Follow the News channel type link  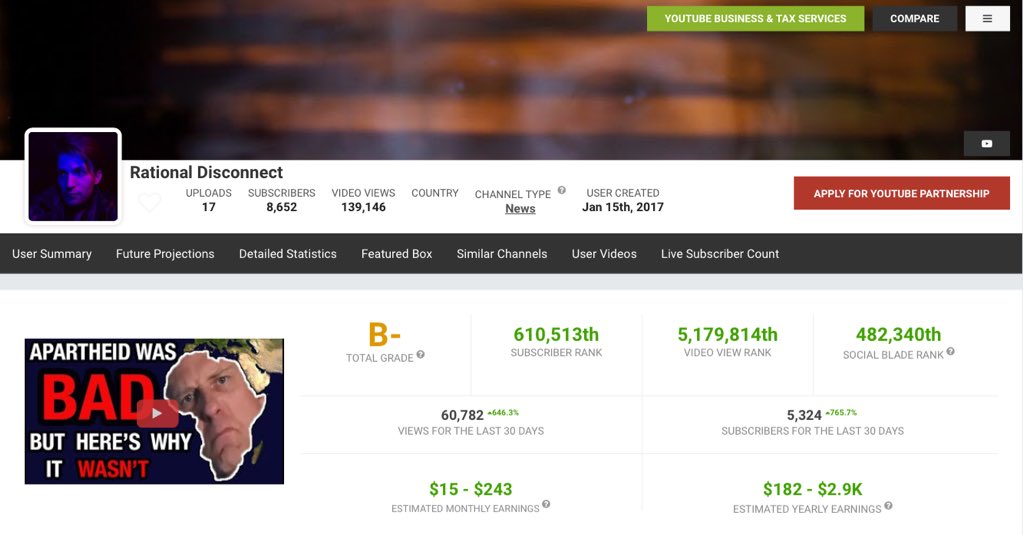click(520, 209)
